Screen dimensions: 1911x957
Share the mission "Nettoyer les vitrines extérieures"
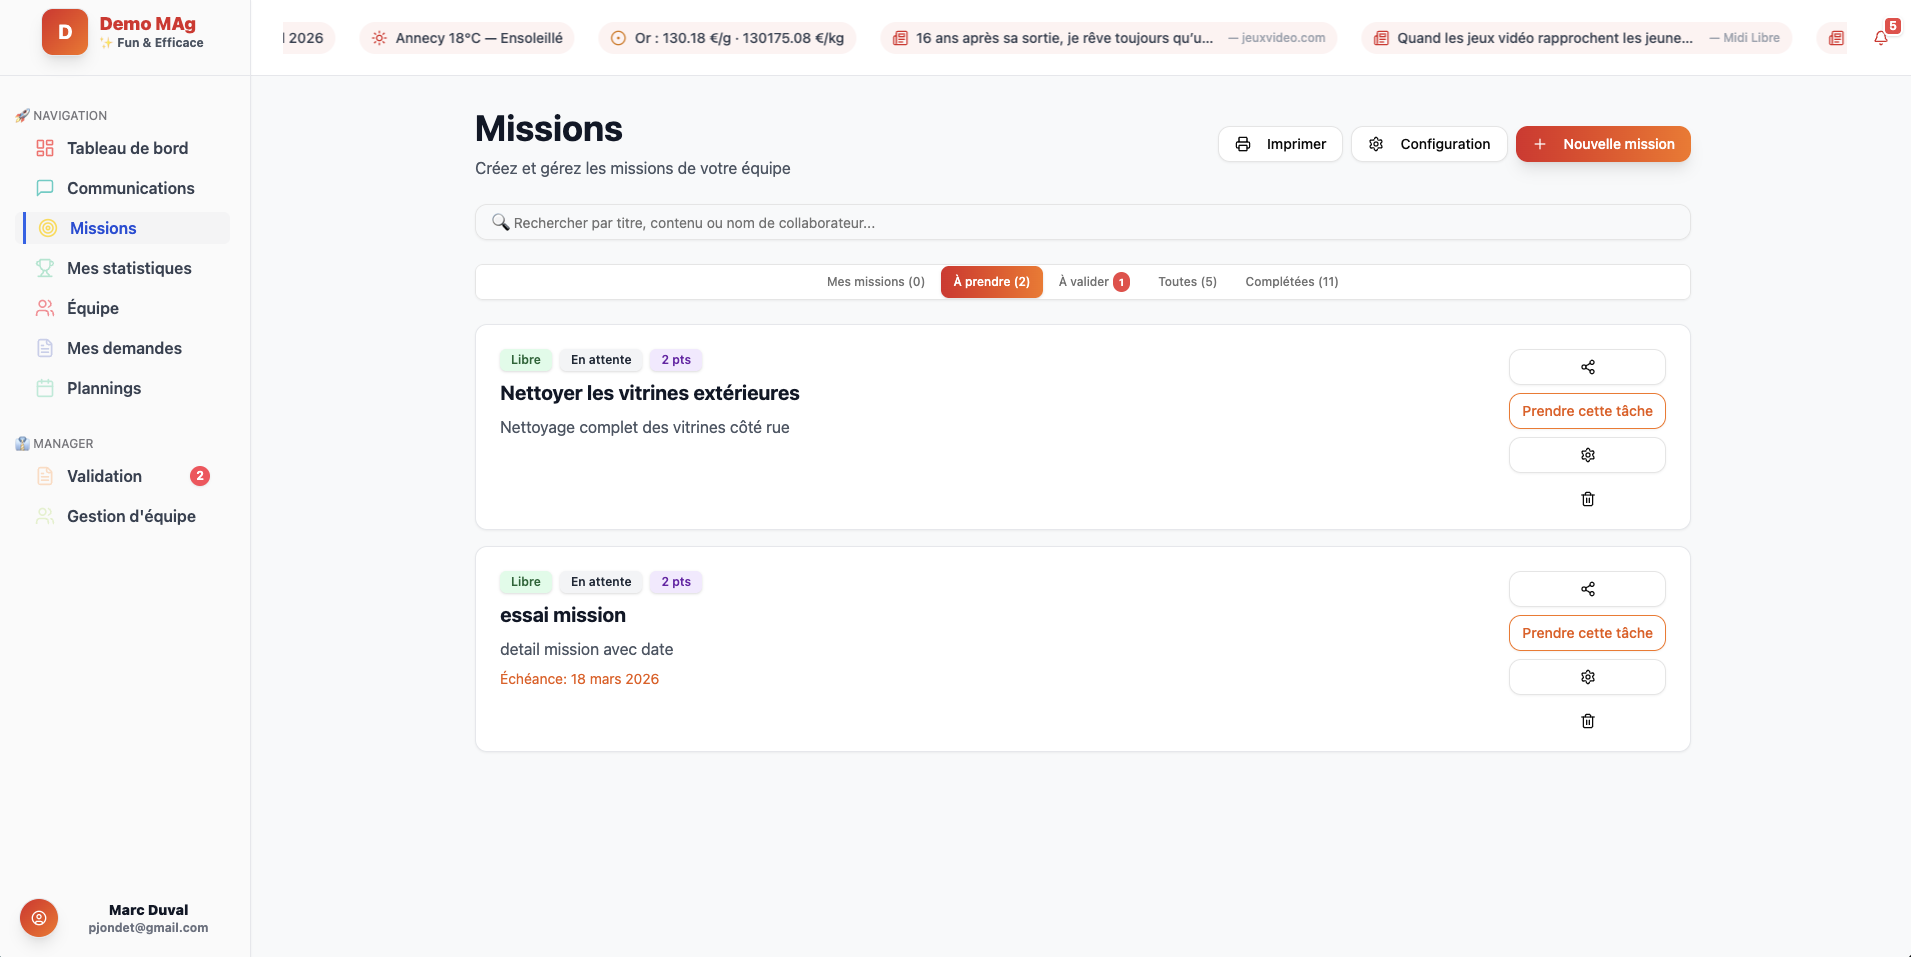tap(1587, 367)
